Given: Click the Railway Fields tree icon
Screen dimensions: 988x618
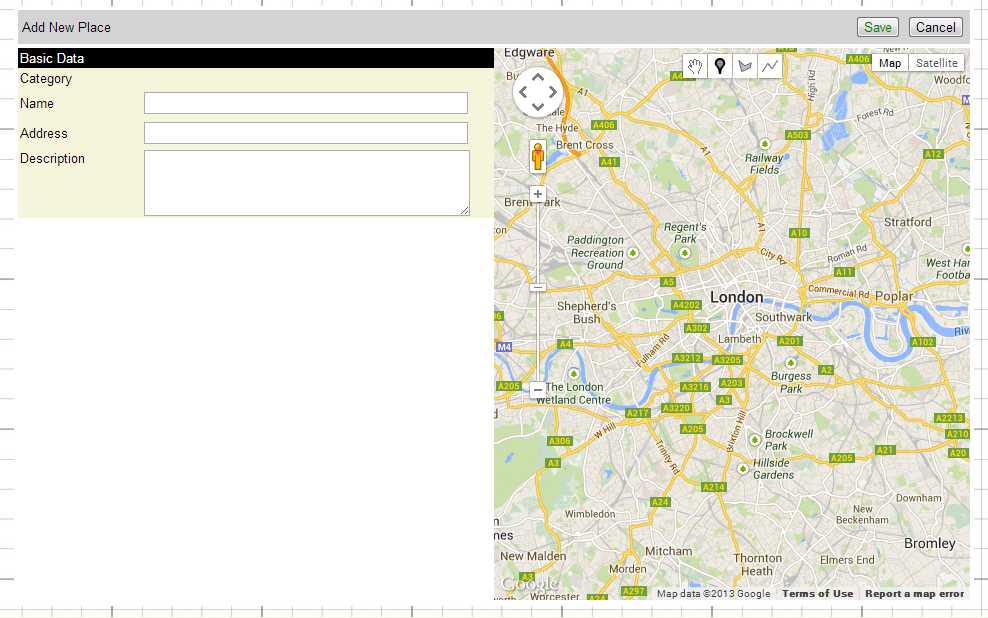Looking at the screenshot, I should click(x=764, y=144).
